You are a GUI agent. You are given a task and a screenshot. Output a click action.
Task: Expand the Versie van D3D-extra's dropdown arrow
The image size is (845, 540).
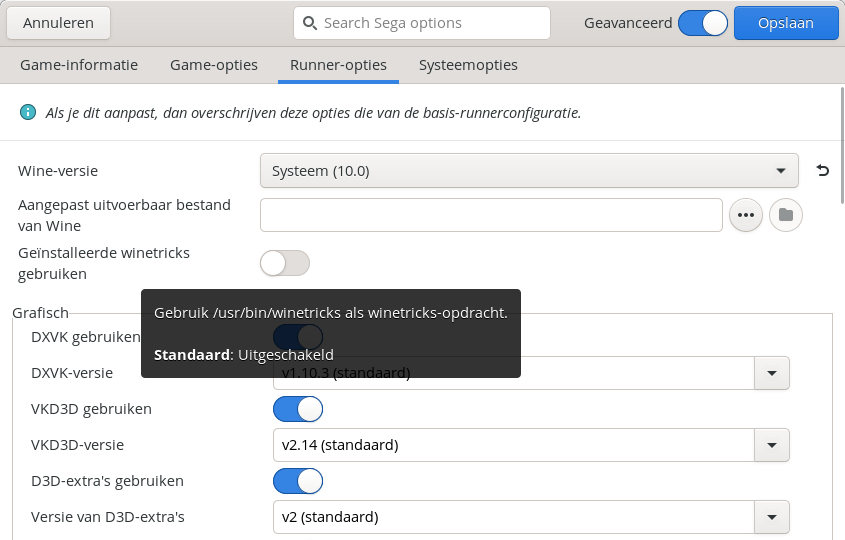pos(772,517)
